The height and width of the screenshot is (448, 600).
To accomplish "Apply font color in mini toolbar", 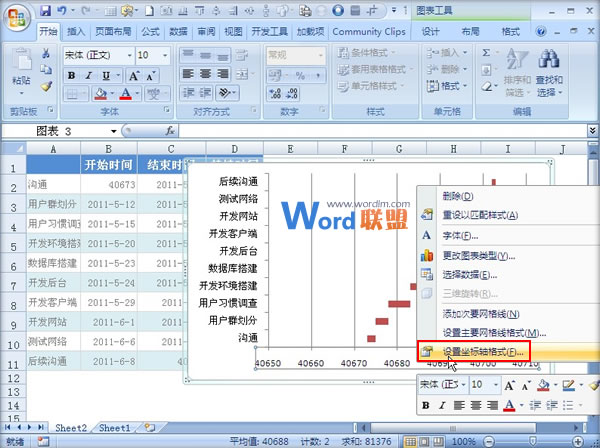I will click(509, 405).
